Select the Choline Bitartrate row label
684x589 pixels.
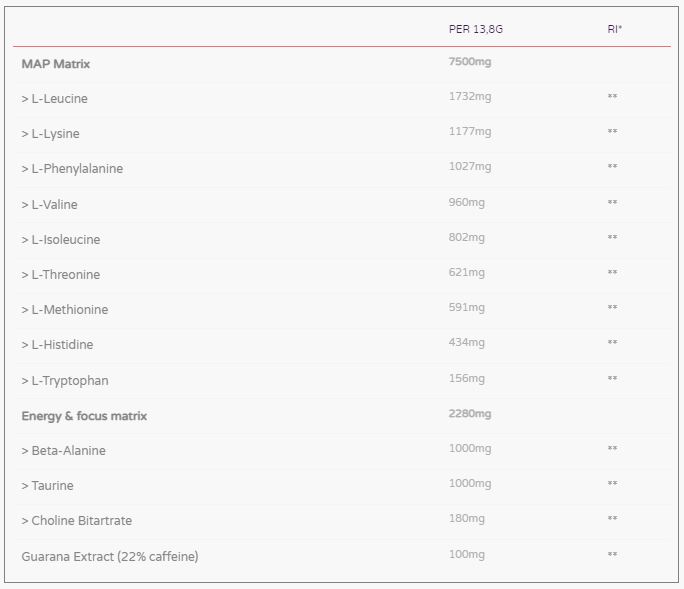tap(77, 521)
